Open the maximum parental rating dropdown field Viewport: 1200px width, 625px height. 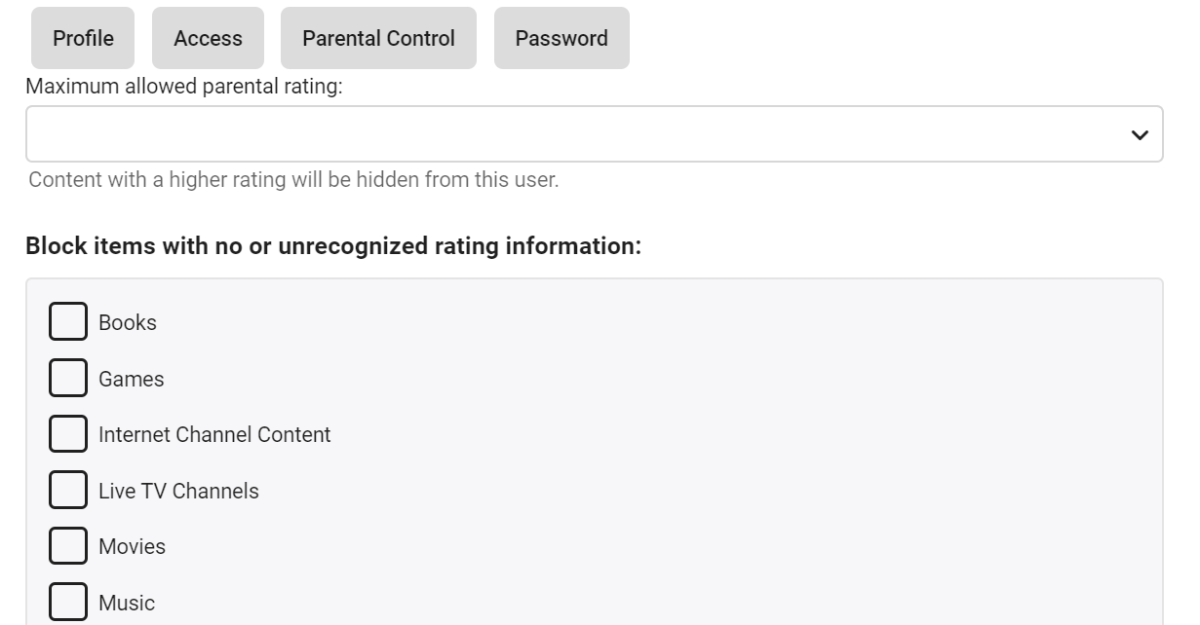pos(580,134)
